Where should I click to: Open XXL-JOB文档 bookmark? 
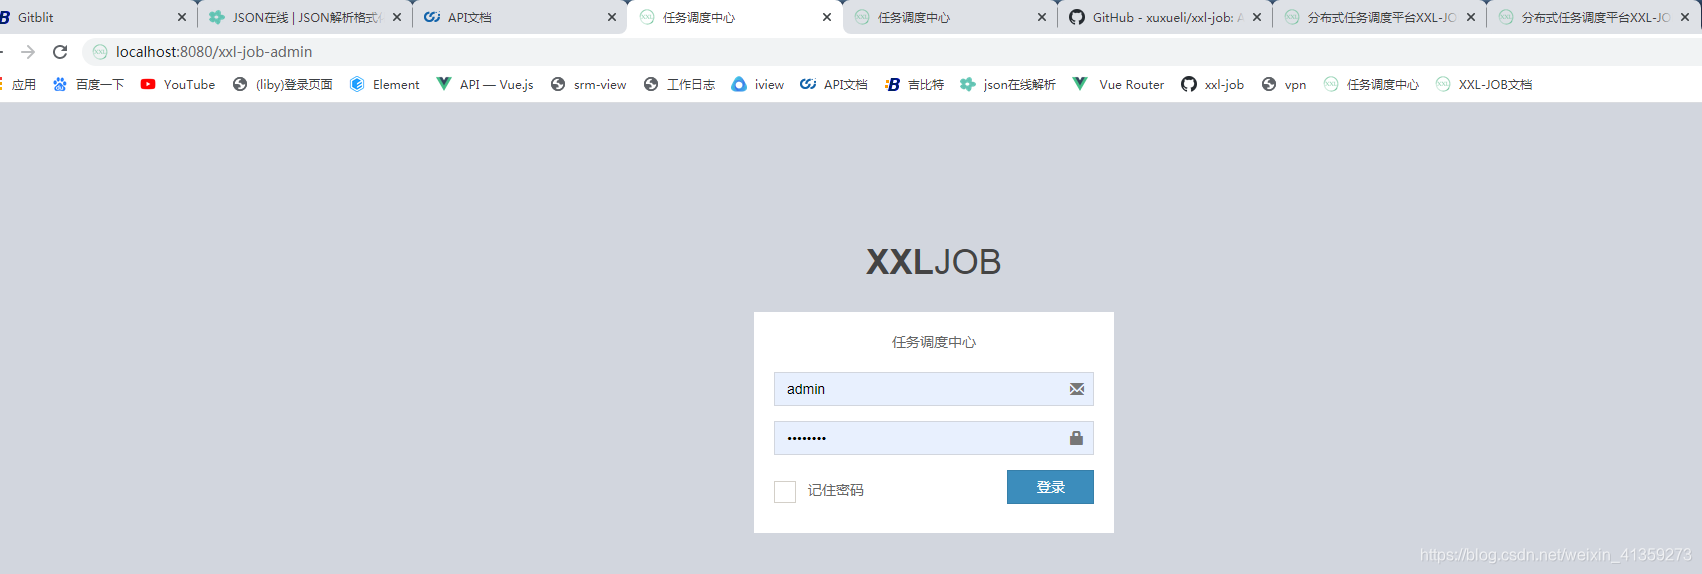pyautogui.click(x=1484, y=85)
